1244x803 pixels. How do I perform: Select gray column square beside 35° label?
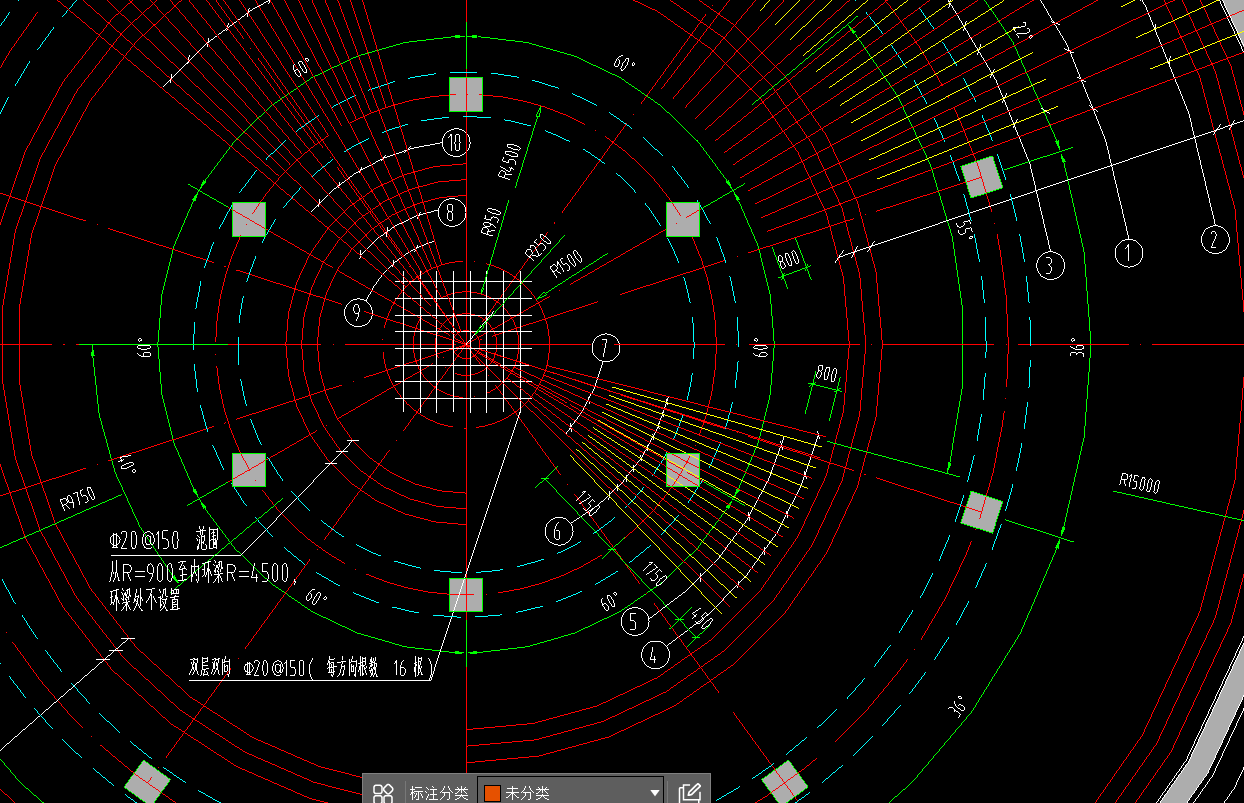click(982, 177)
